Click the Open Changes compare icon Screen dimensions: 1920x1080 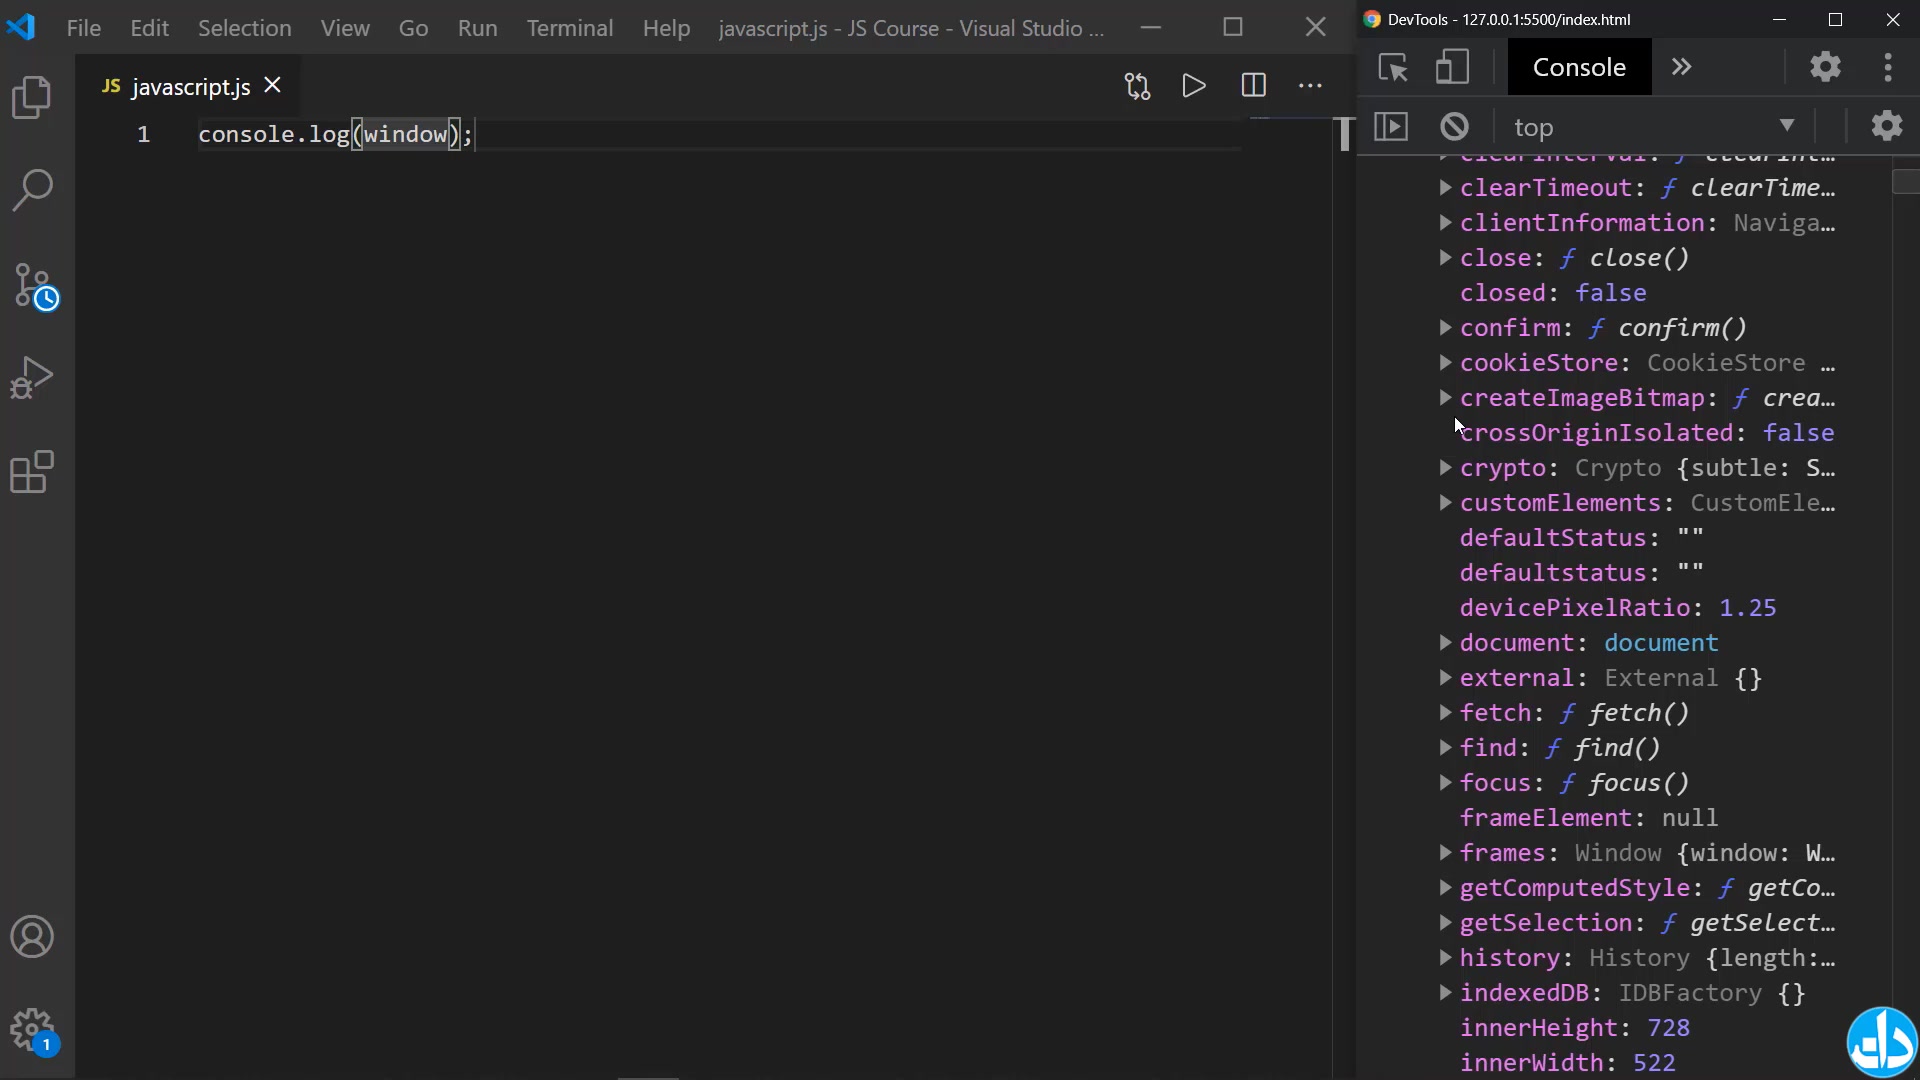pos(1138,86)
